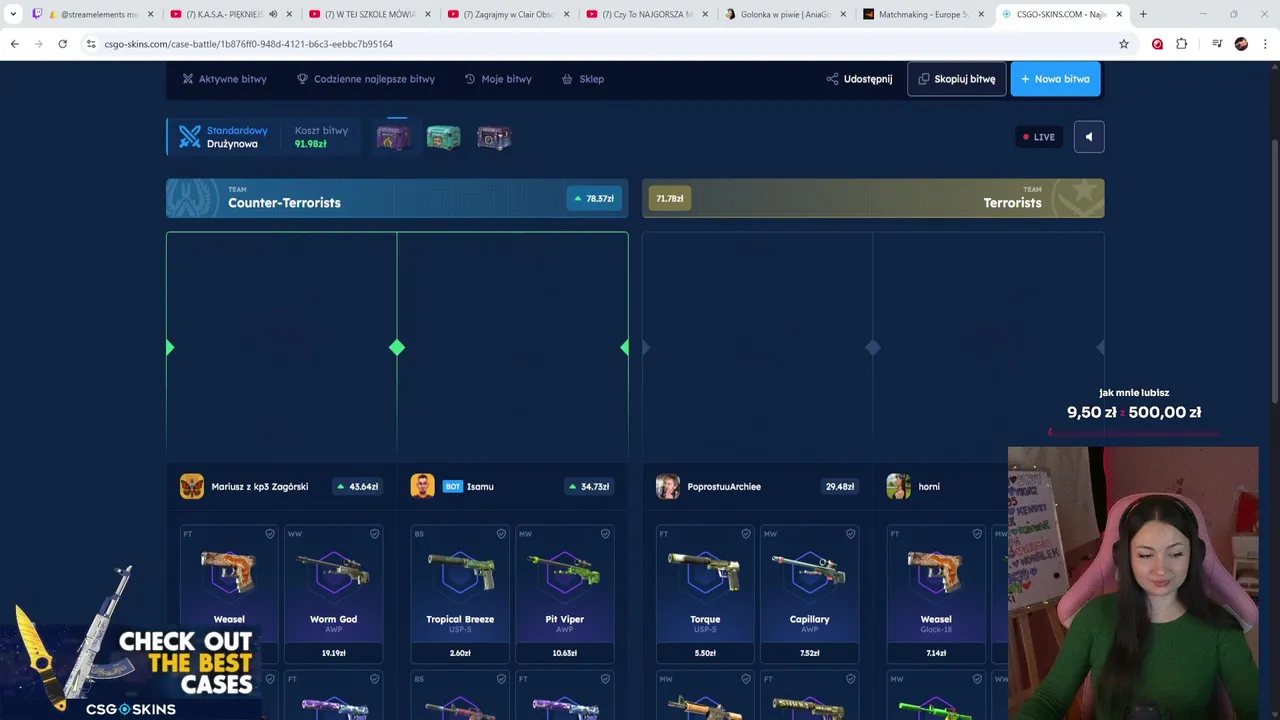This screenshot has width=1280, height=720.
Task: Open the tab search dropdown arrow
Action: pos(13,14)
